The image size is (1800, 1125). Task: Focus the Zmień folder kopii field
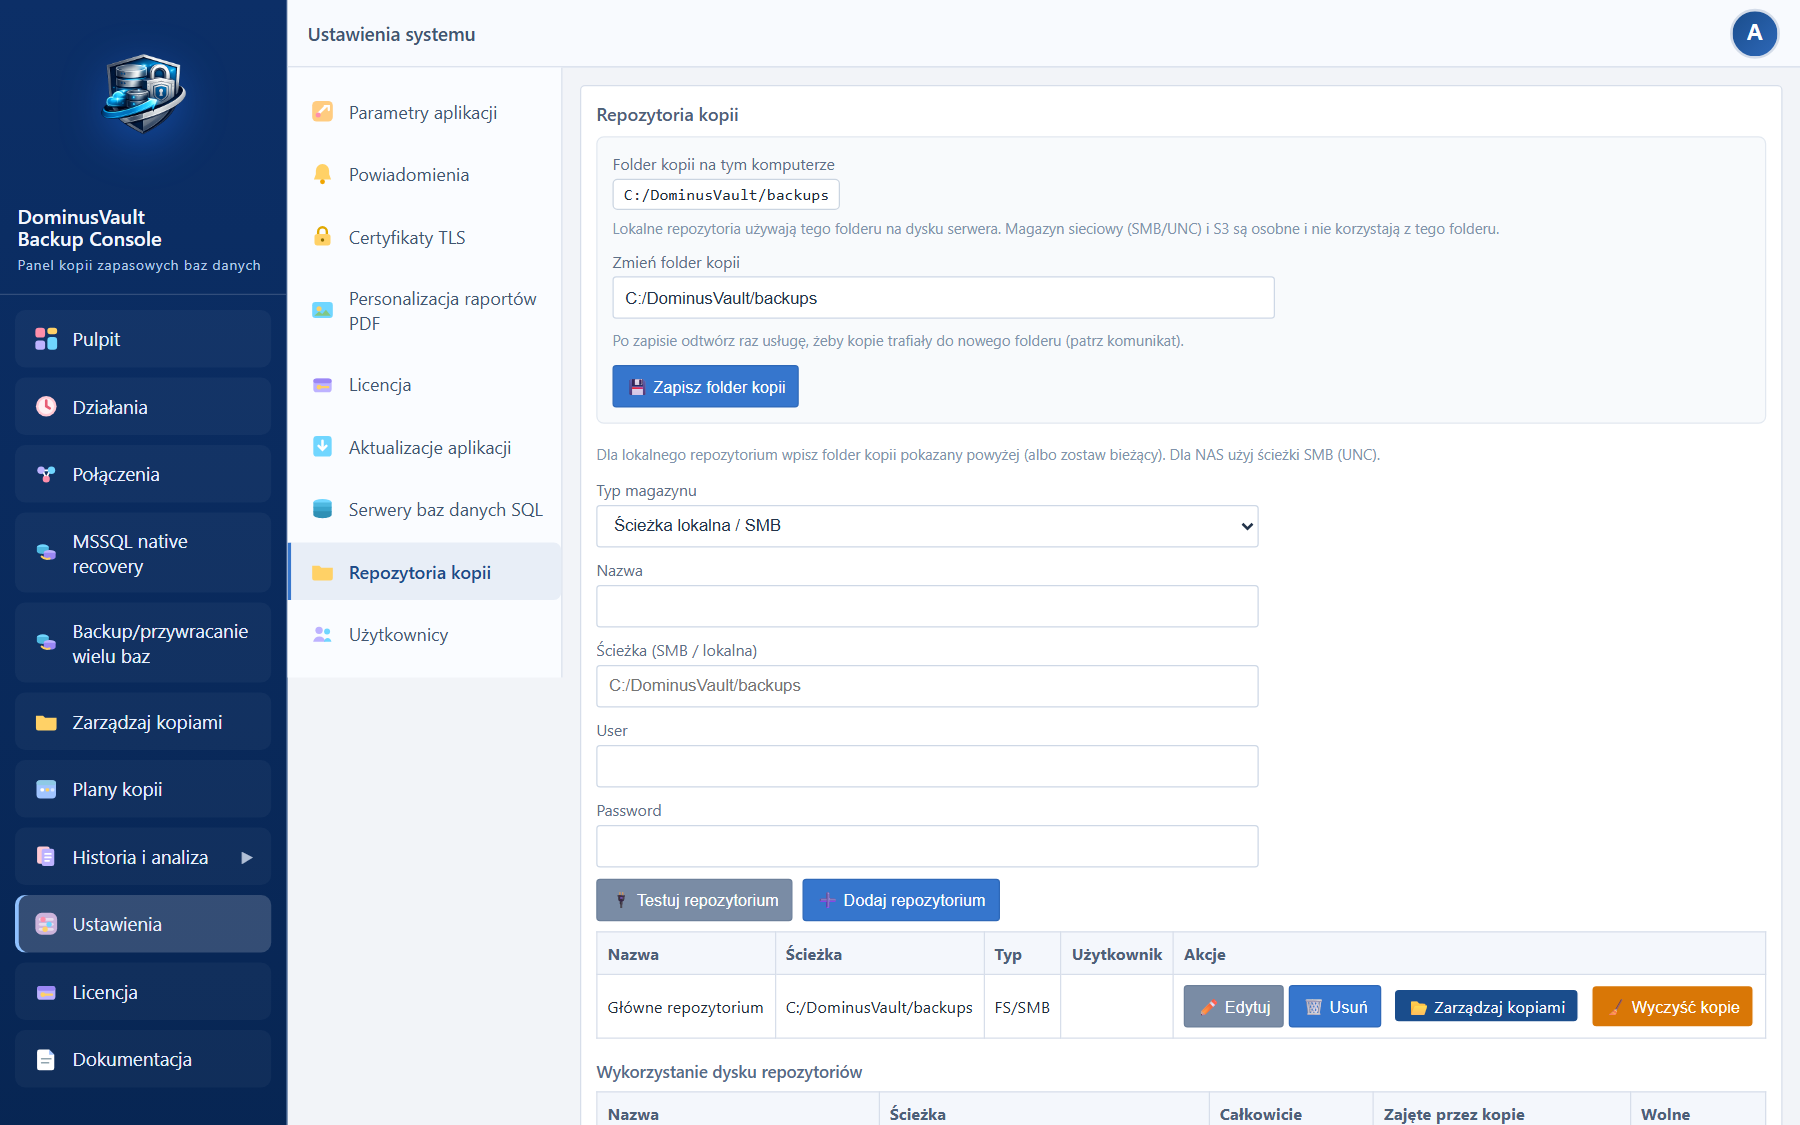pyautogui.click(x=943, y=298)
